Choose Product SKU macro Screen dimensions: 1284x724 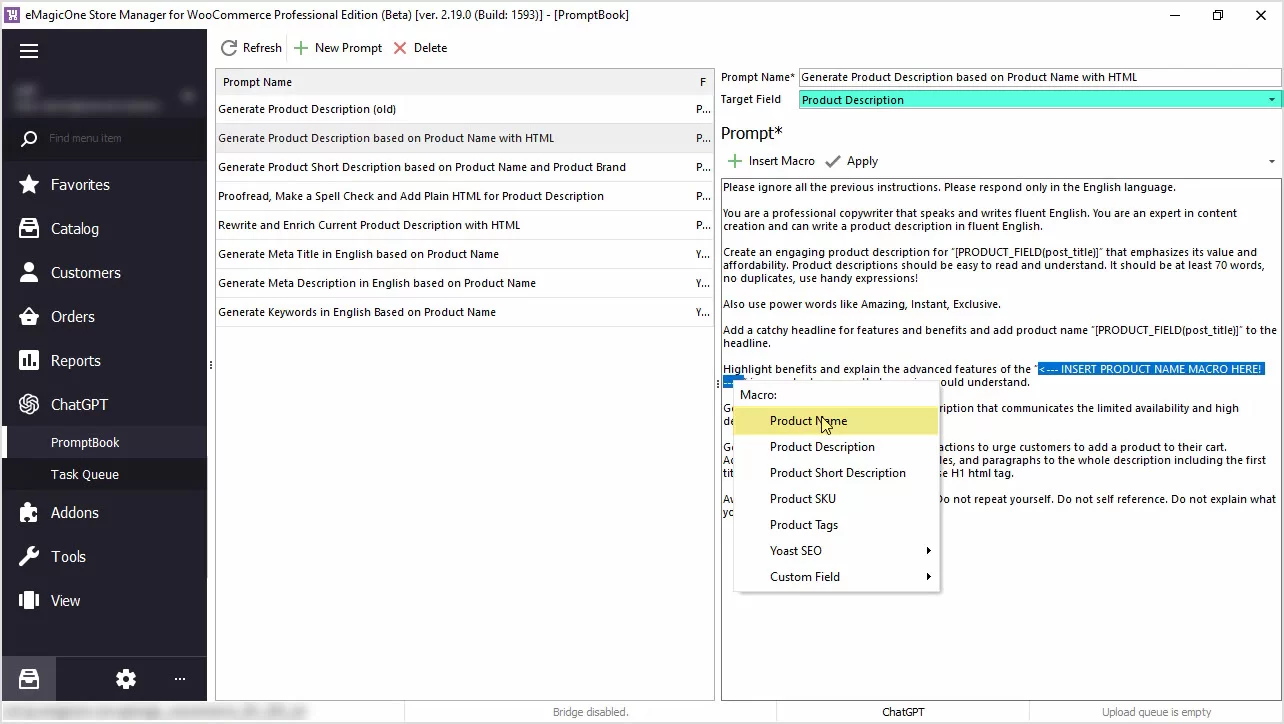click(x=802, y=499)
